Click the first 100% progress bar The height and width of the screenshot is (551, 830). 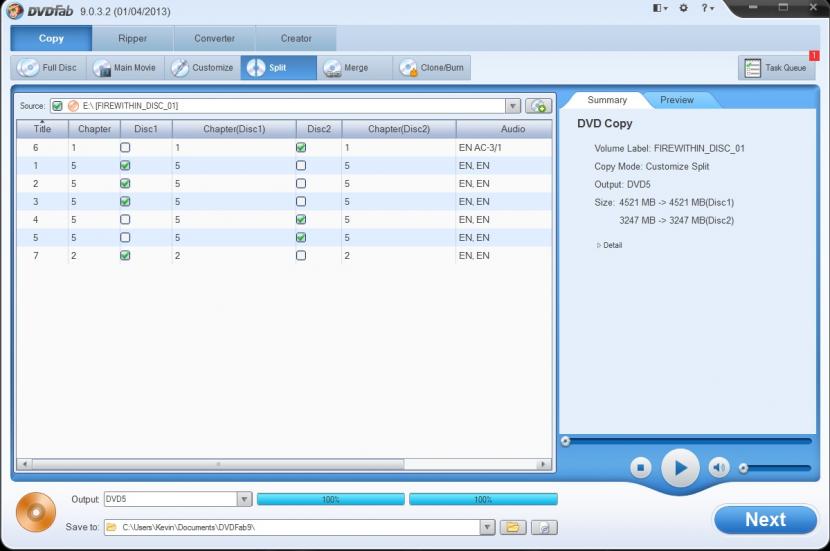tap(331, 499)
